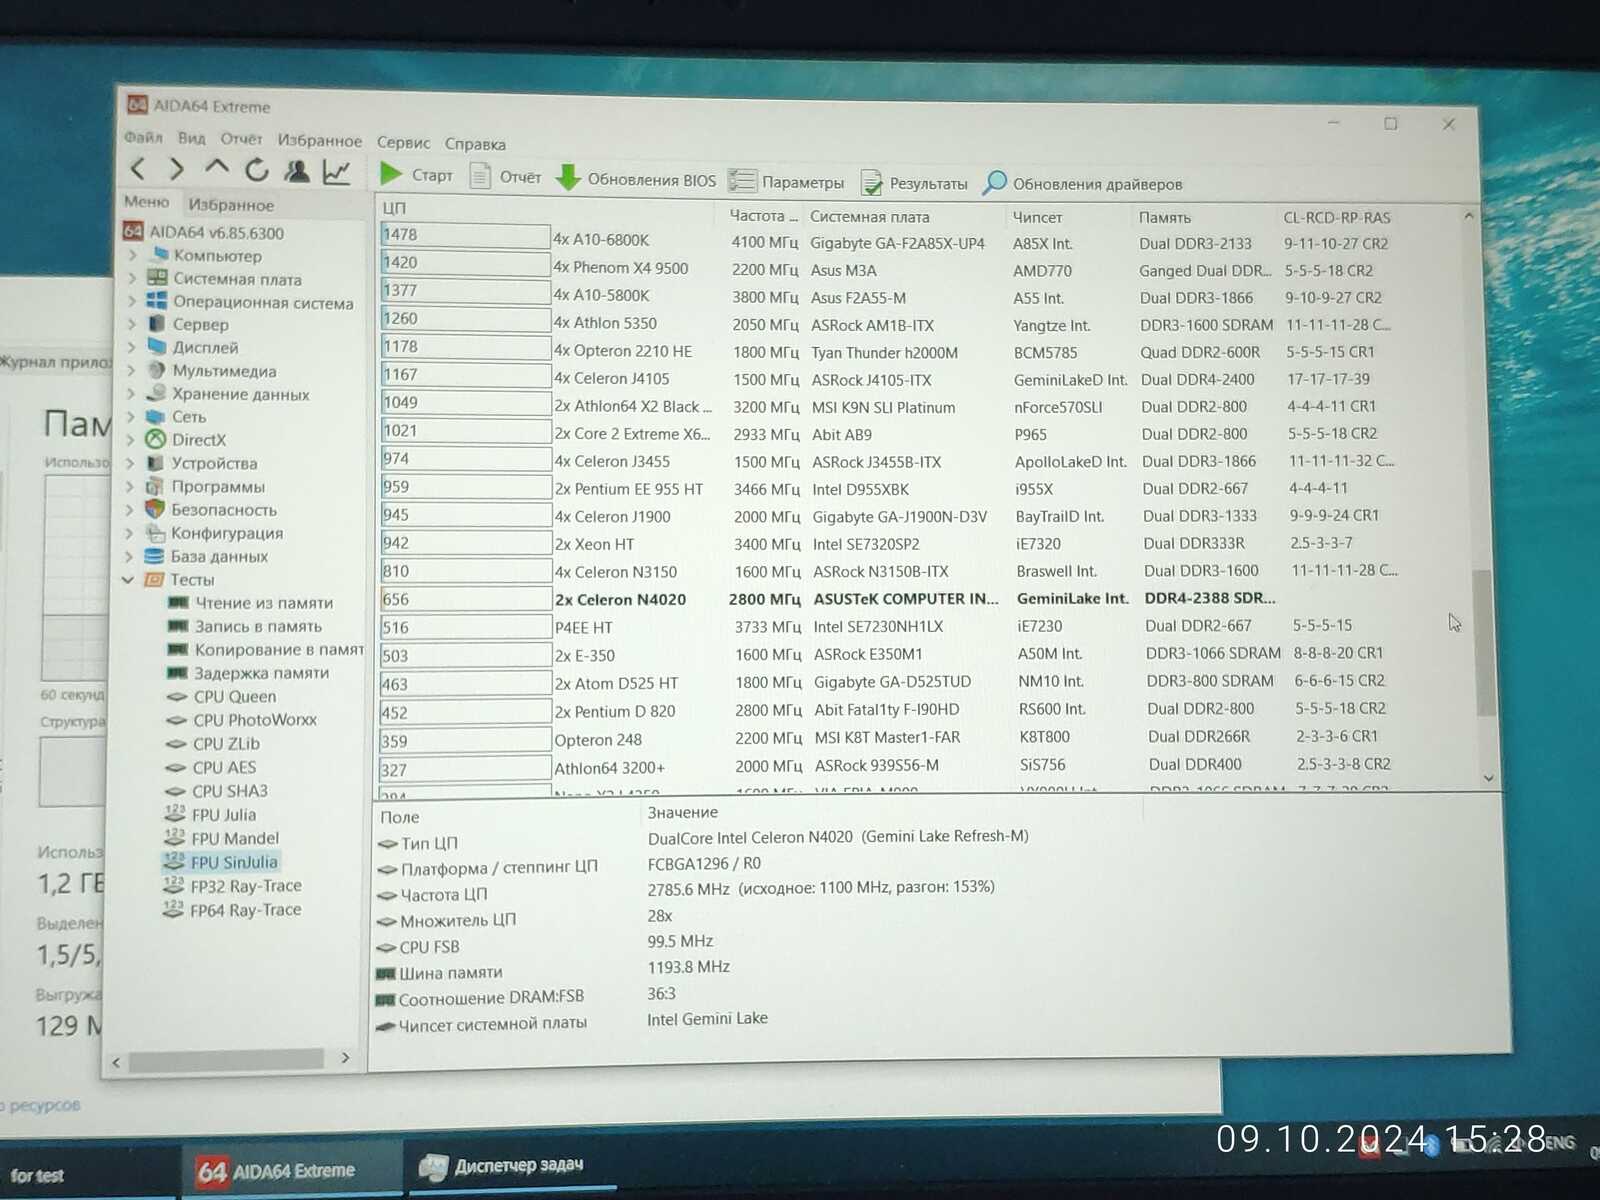Click the Forward navigation arrow
The image size is (1600, 1200).
(x=177, y=169)
